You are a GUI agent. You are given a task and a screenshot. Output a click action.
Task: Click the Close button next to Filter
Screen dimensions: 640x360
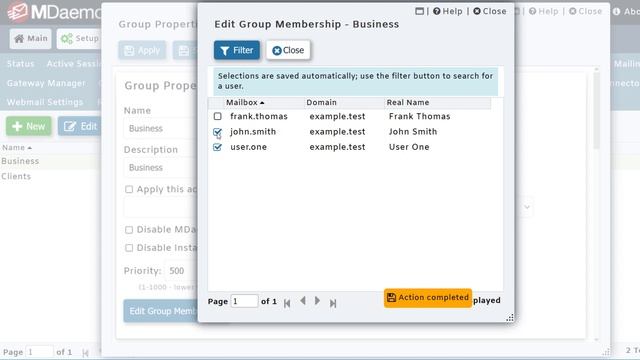[288, 50]
